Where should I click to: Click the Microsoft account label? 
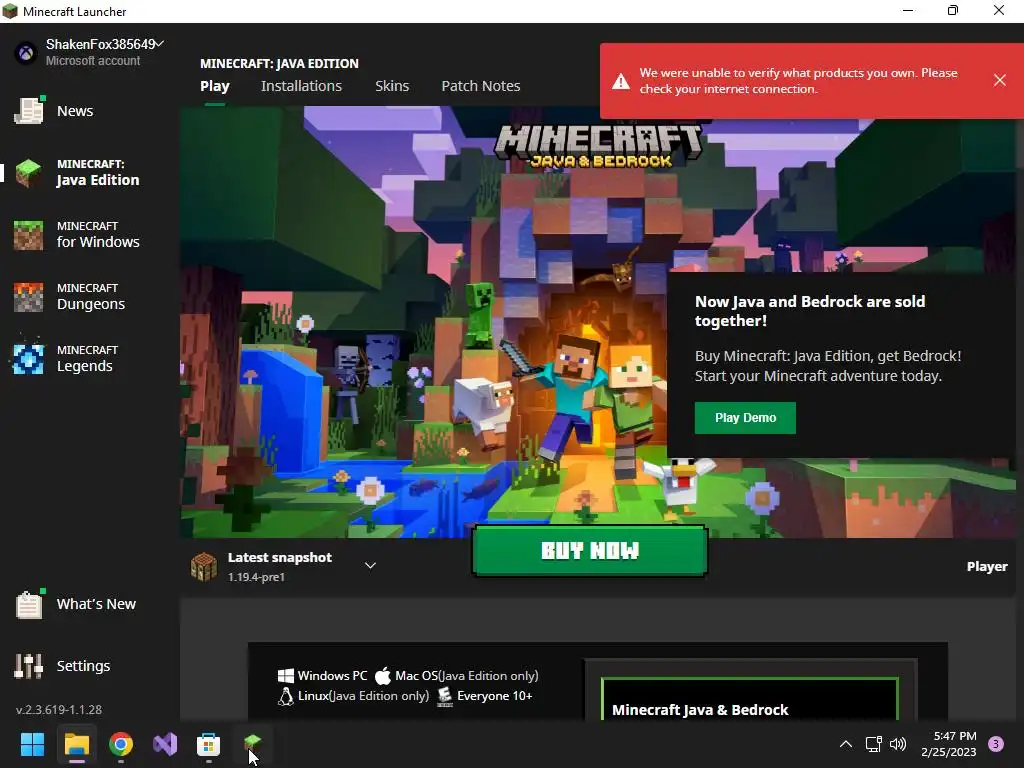tap(93, 61)
